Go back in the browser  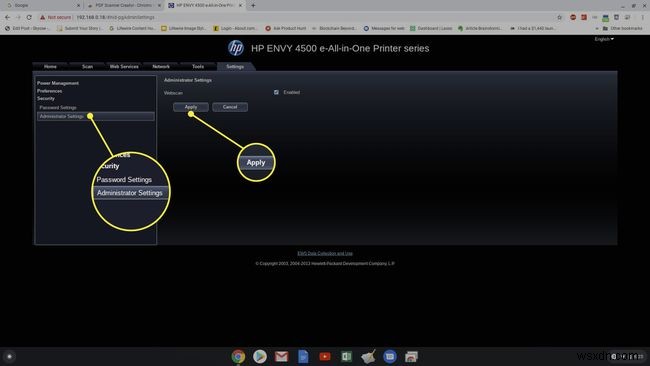(7, 17)
